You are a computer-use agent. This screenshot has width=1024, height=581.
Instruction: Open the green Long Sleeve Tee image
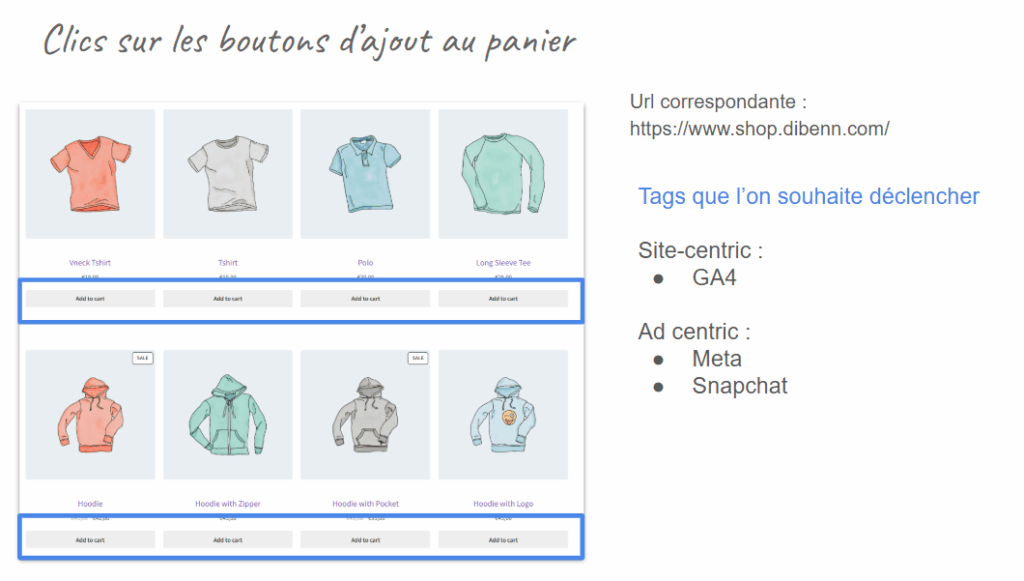click(x=504, y=174)
